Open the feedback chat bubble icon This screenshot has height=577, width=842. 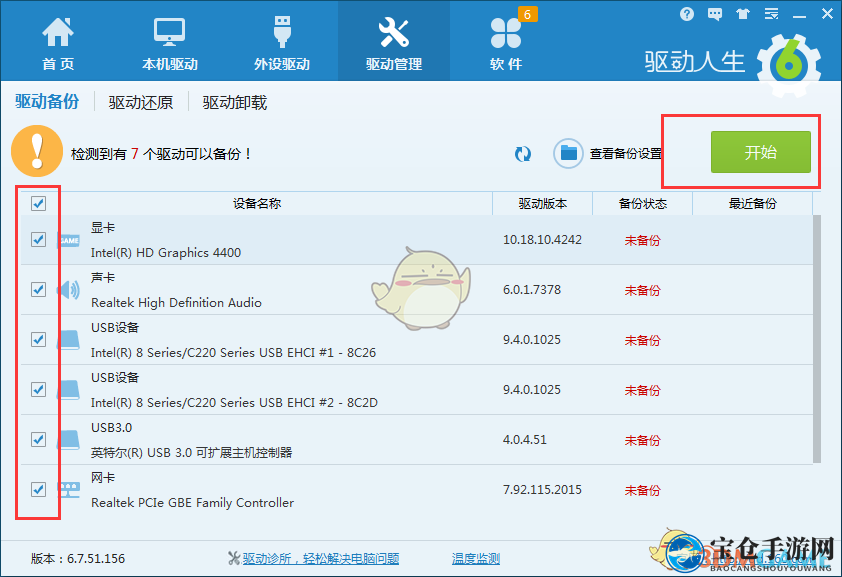[715, 14]
